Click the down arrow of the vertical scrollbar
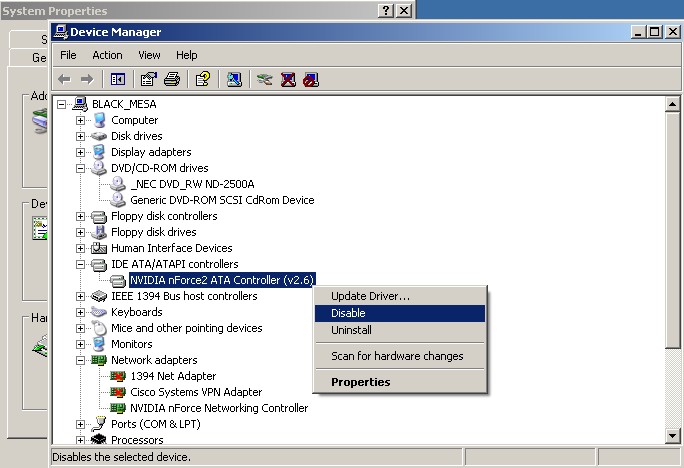 click(674, 436)
